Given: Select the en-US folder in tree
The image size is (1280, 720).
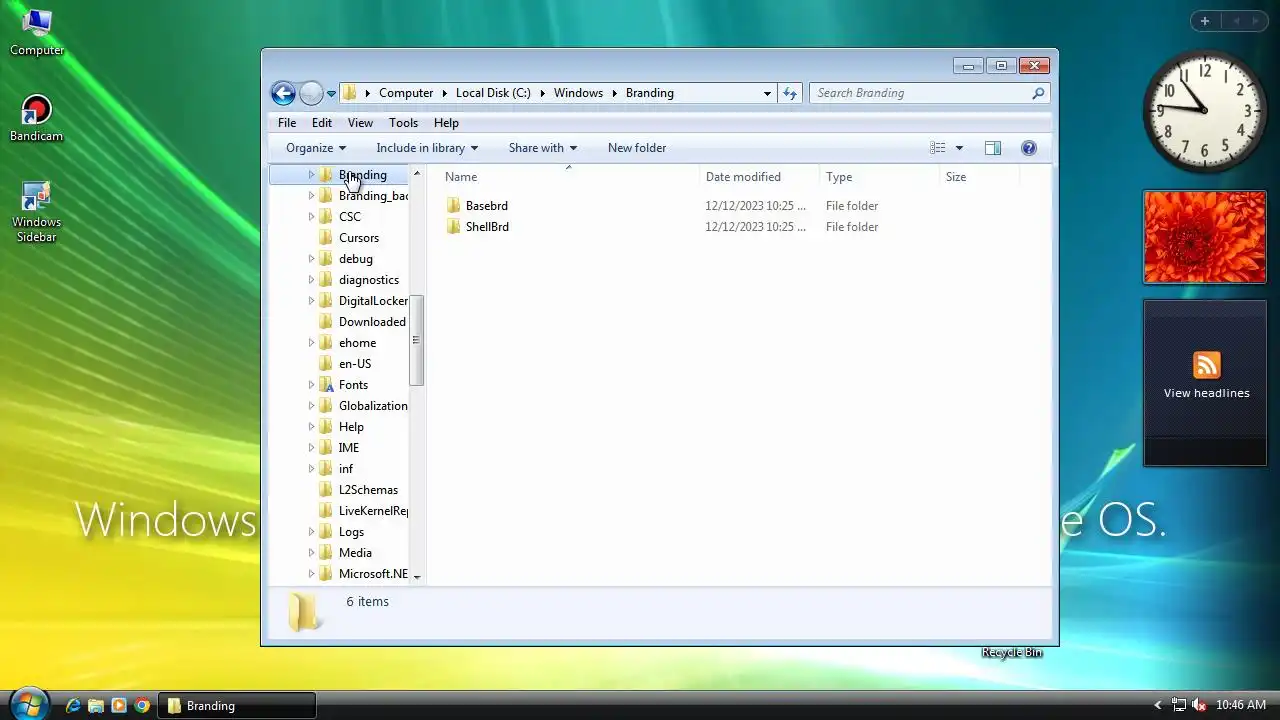Looking at the screenshot, I should point(355,364).
